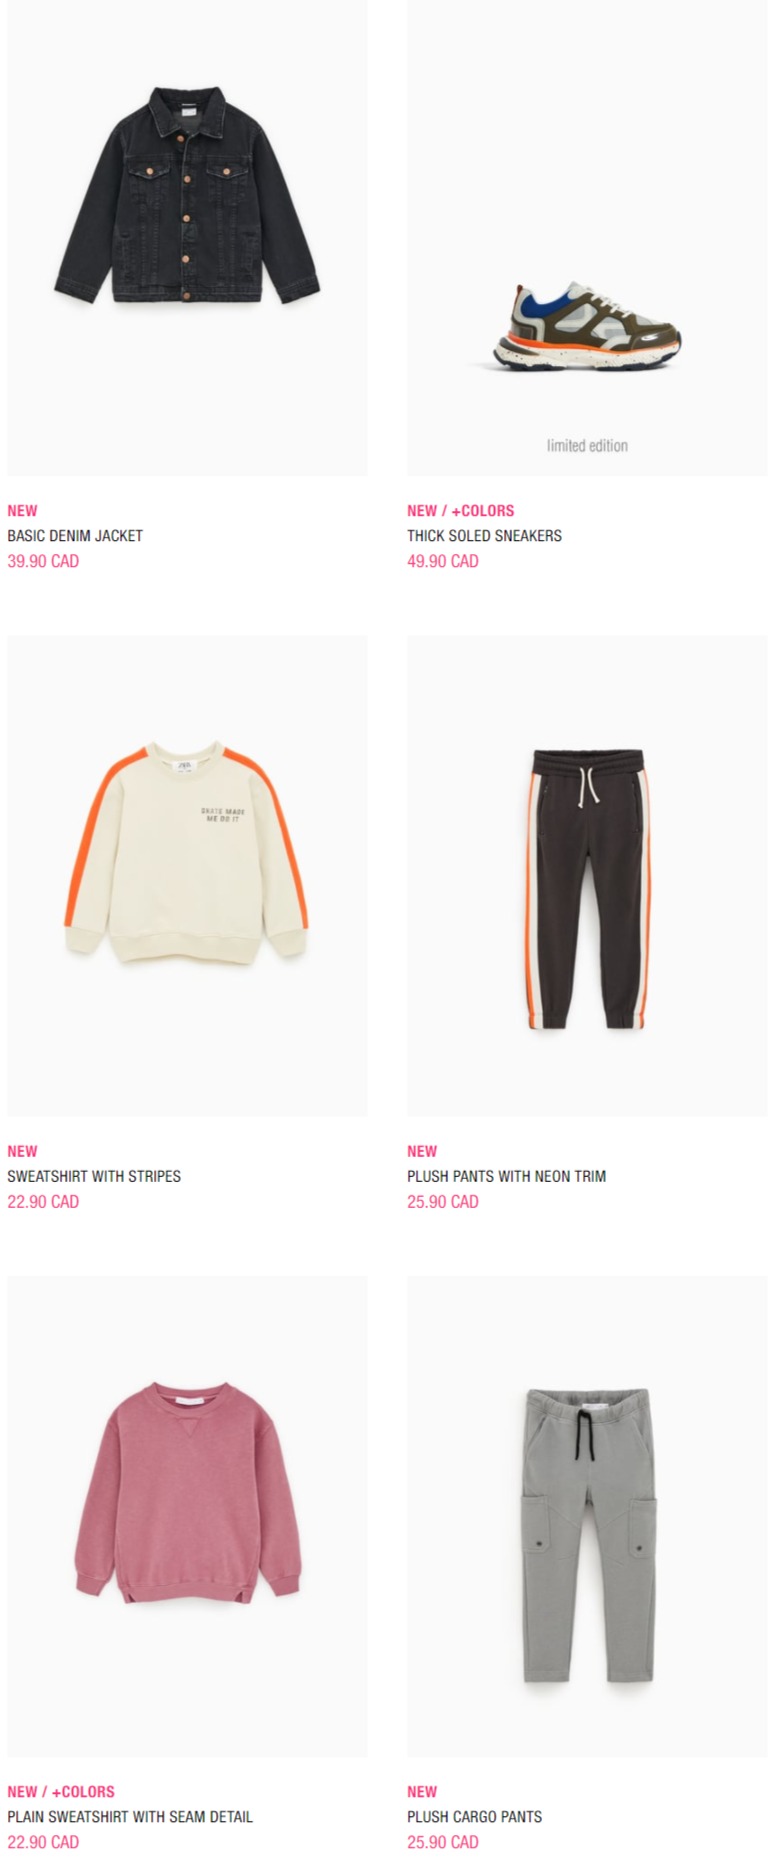This screenshot has width=772, height=1862.
Task: Open the thick soled sneakers product image
Action: [587, 237]
